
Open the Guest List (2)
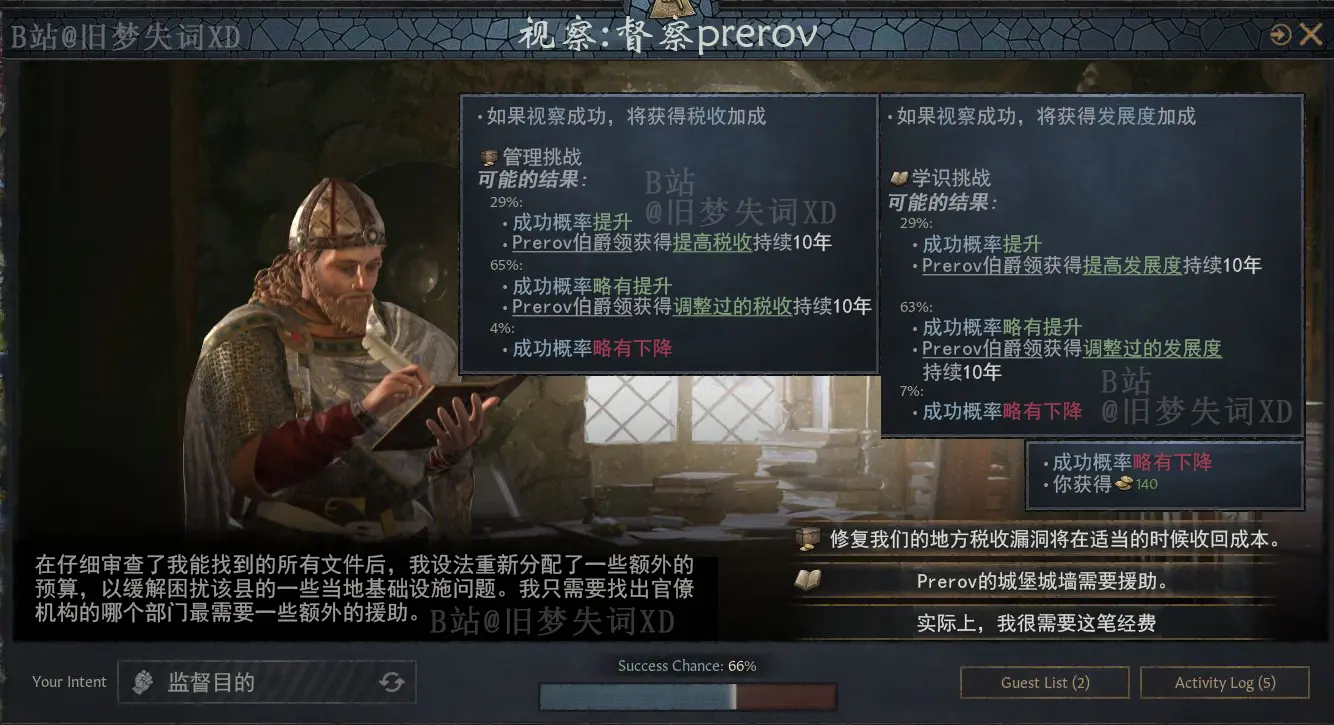pyautogui.click(x=1045, y=682)
